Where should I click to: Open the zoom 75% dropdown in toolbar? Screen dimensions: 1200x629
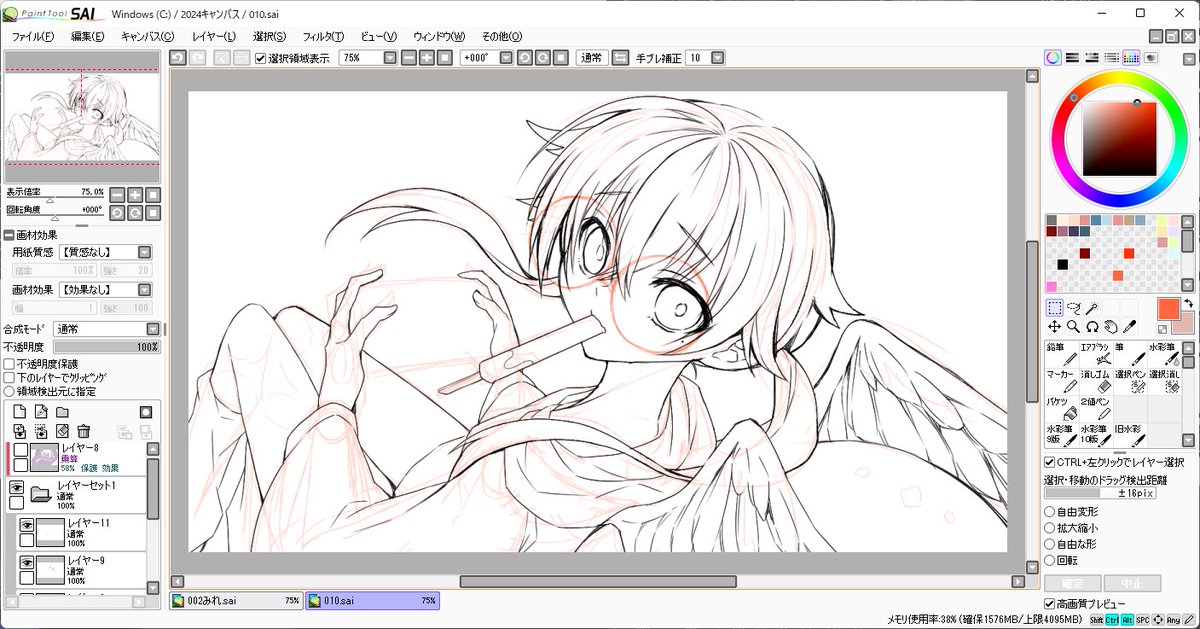[x=389, y=58]
